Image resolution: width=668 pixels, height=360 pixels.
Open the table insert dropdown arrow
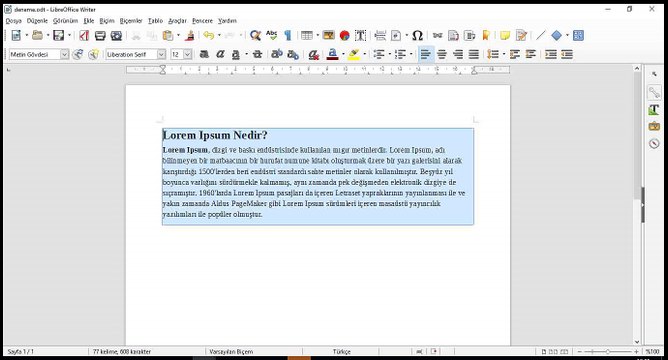coord(317,35)
